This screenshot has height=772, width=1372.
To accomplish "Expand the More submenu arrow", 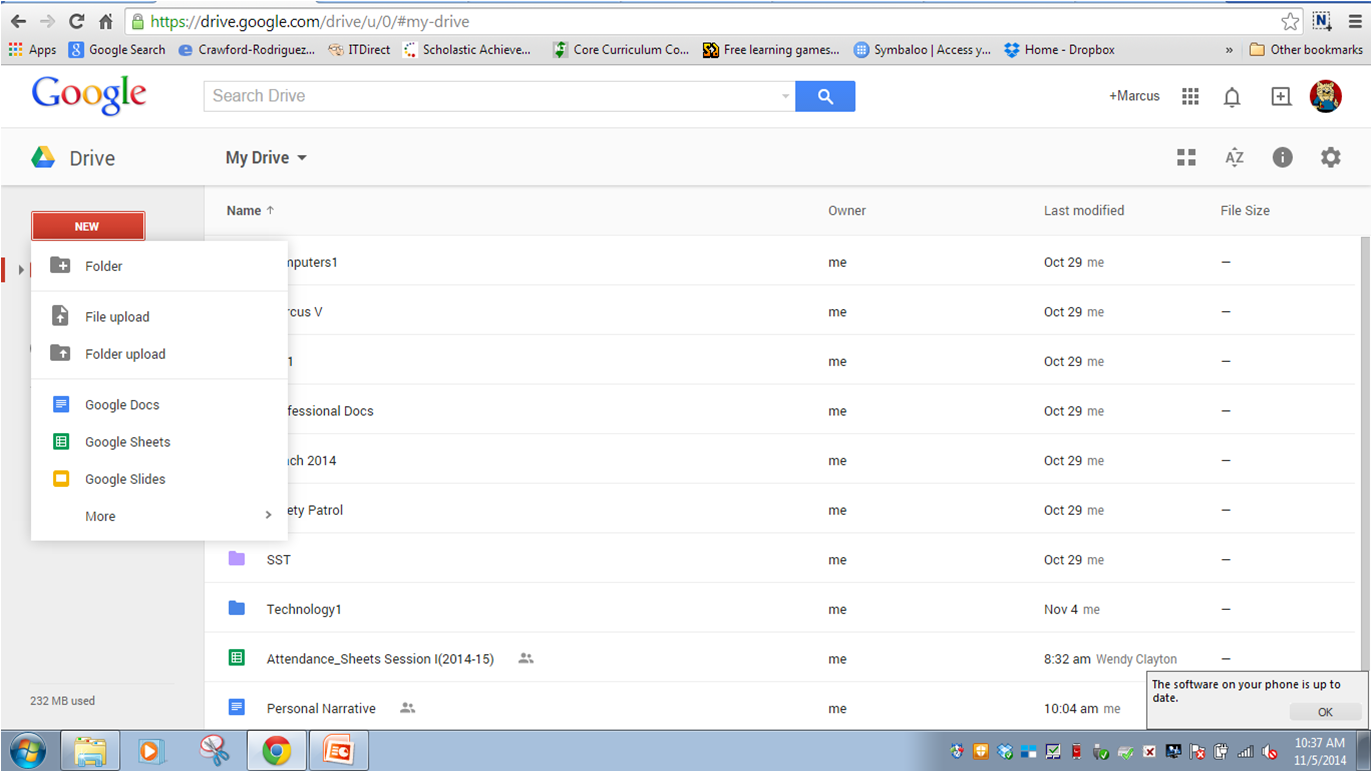I will click(268, 516).
